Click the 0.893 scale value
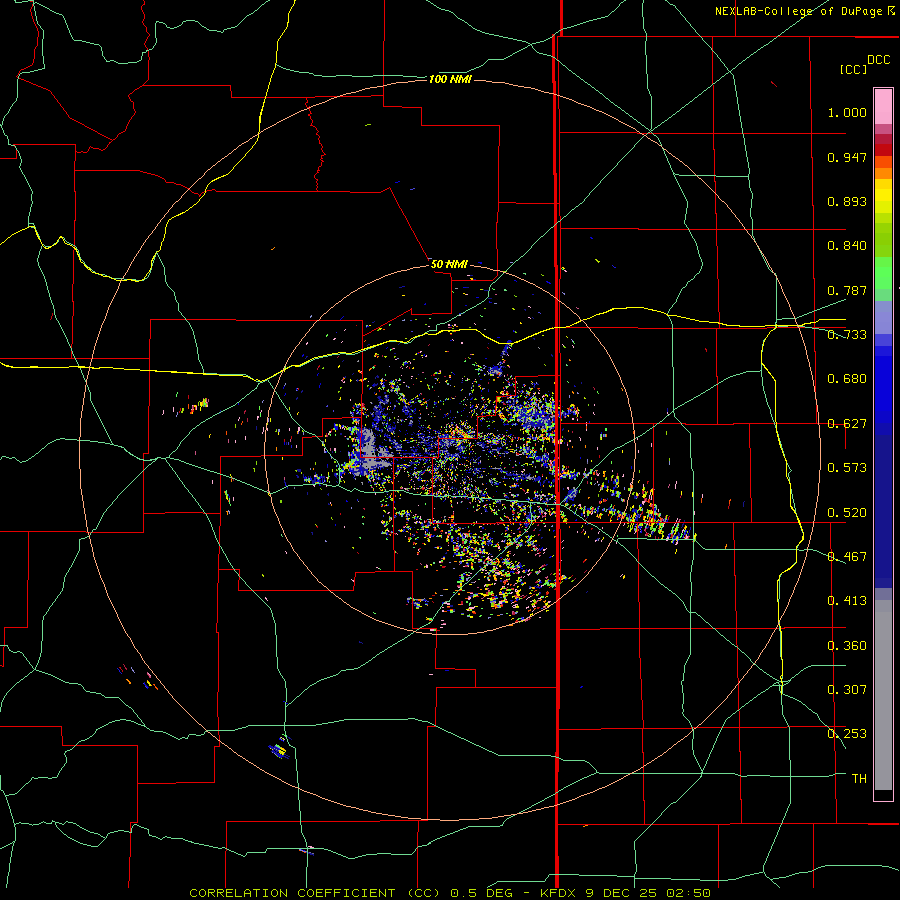 tap(847, 201)
